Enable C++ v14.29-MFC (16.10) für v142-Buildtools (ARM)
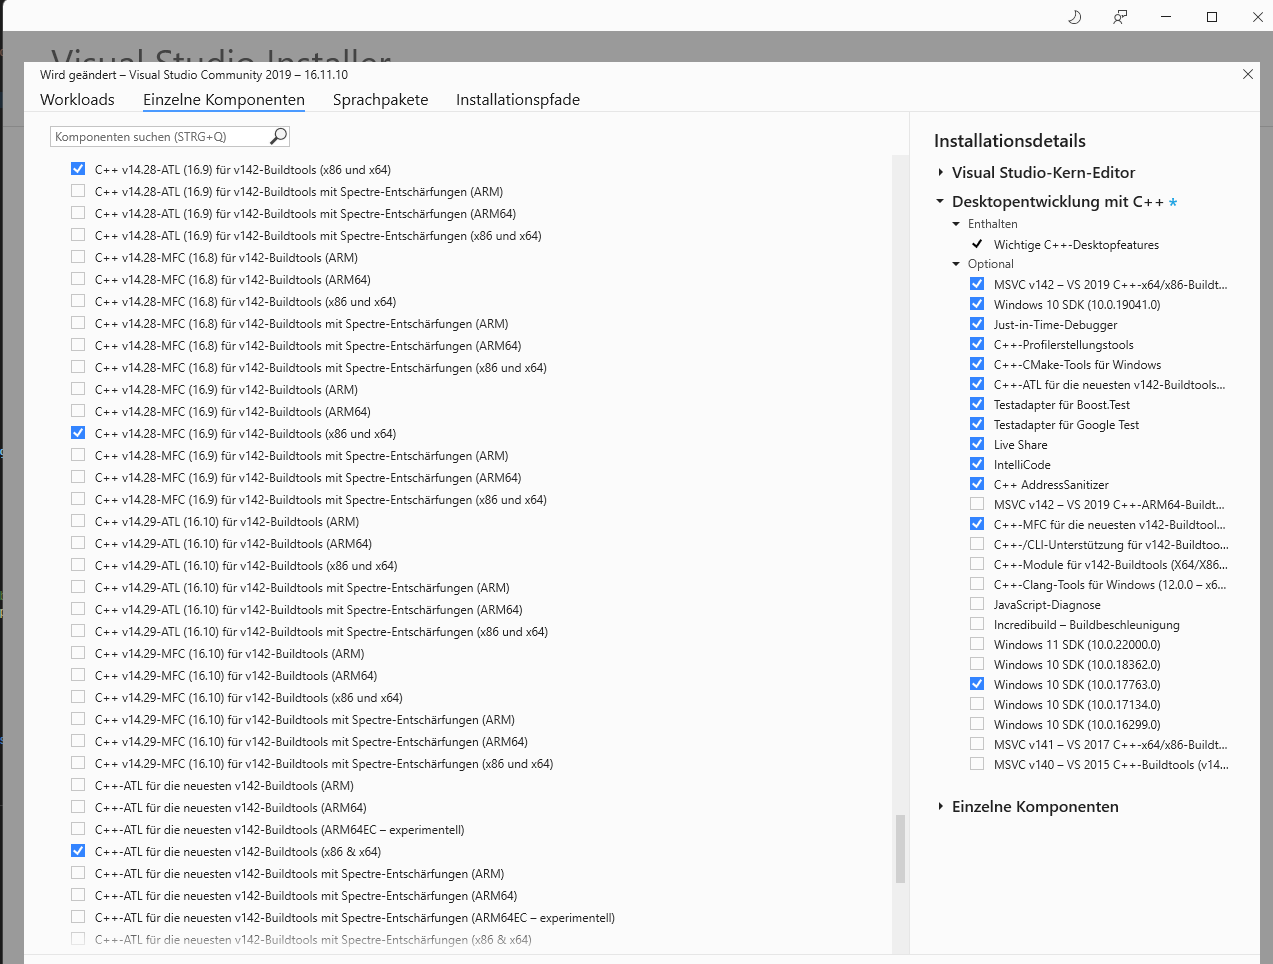The width and height of the screenshot is (1273, 964). click(78, 653)
